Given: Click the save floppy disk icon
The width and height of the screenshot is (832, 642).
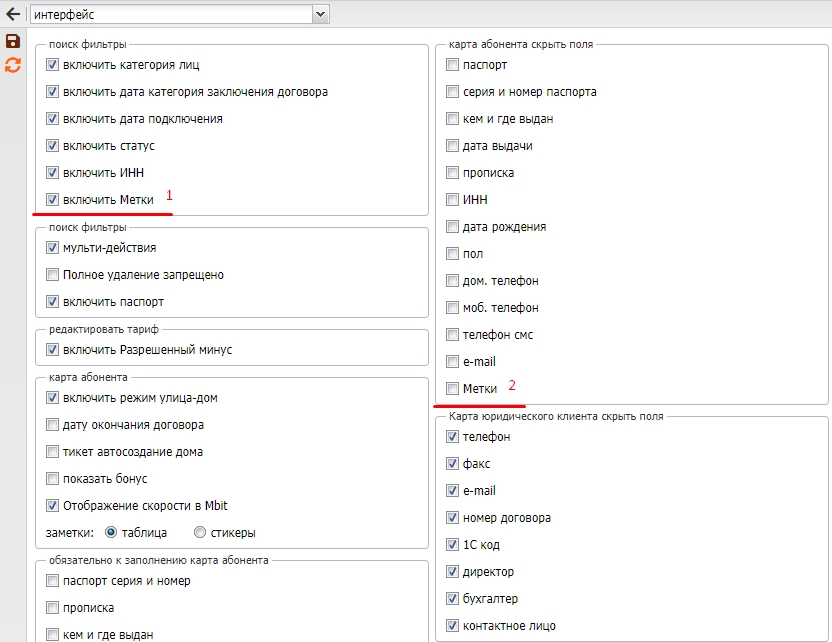Looking at the screenshot, I should 13,41.
